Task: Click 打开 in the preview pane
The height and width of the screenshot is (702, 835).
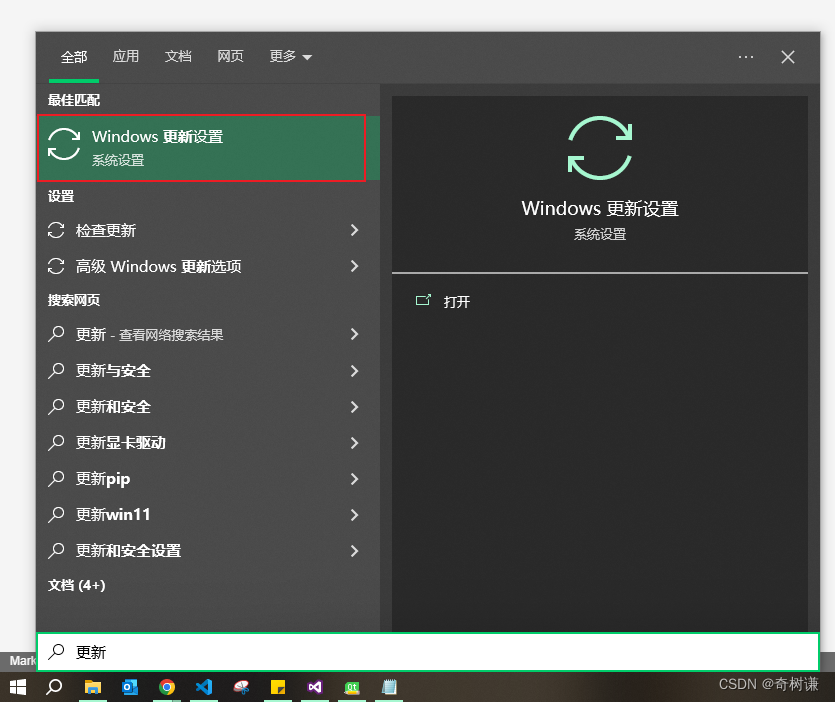Action: 443,301
